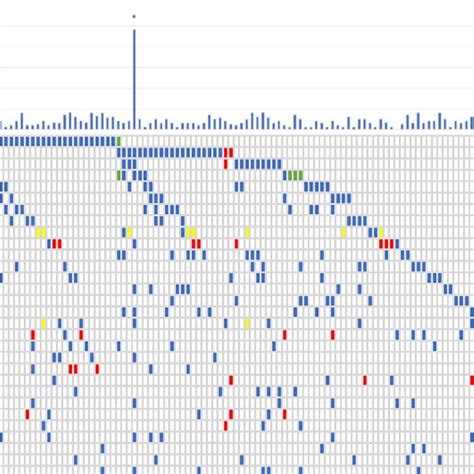This screenshot has width=474, height=474.
Task: Select the lone red cell in the third matrix row
Action: (226, 164)
